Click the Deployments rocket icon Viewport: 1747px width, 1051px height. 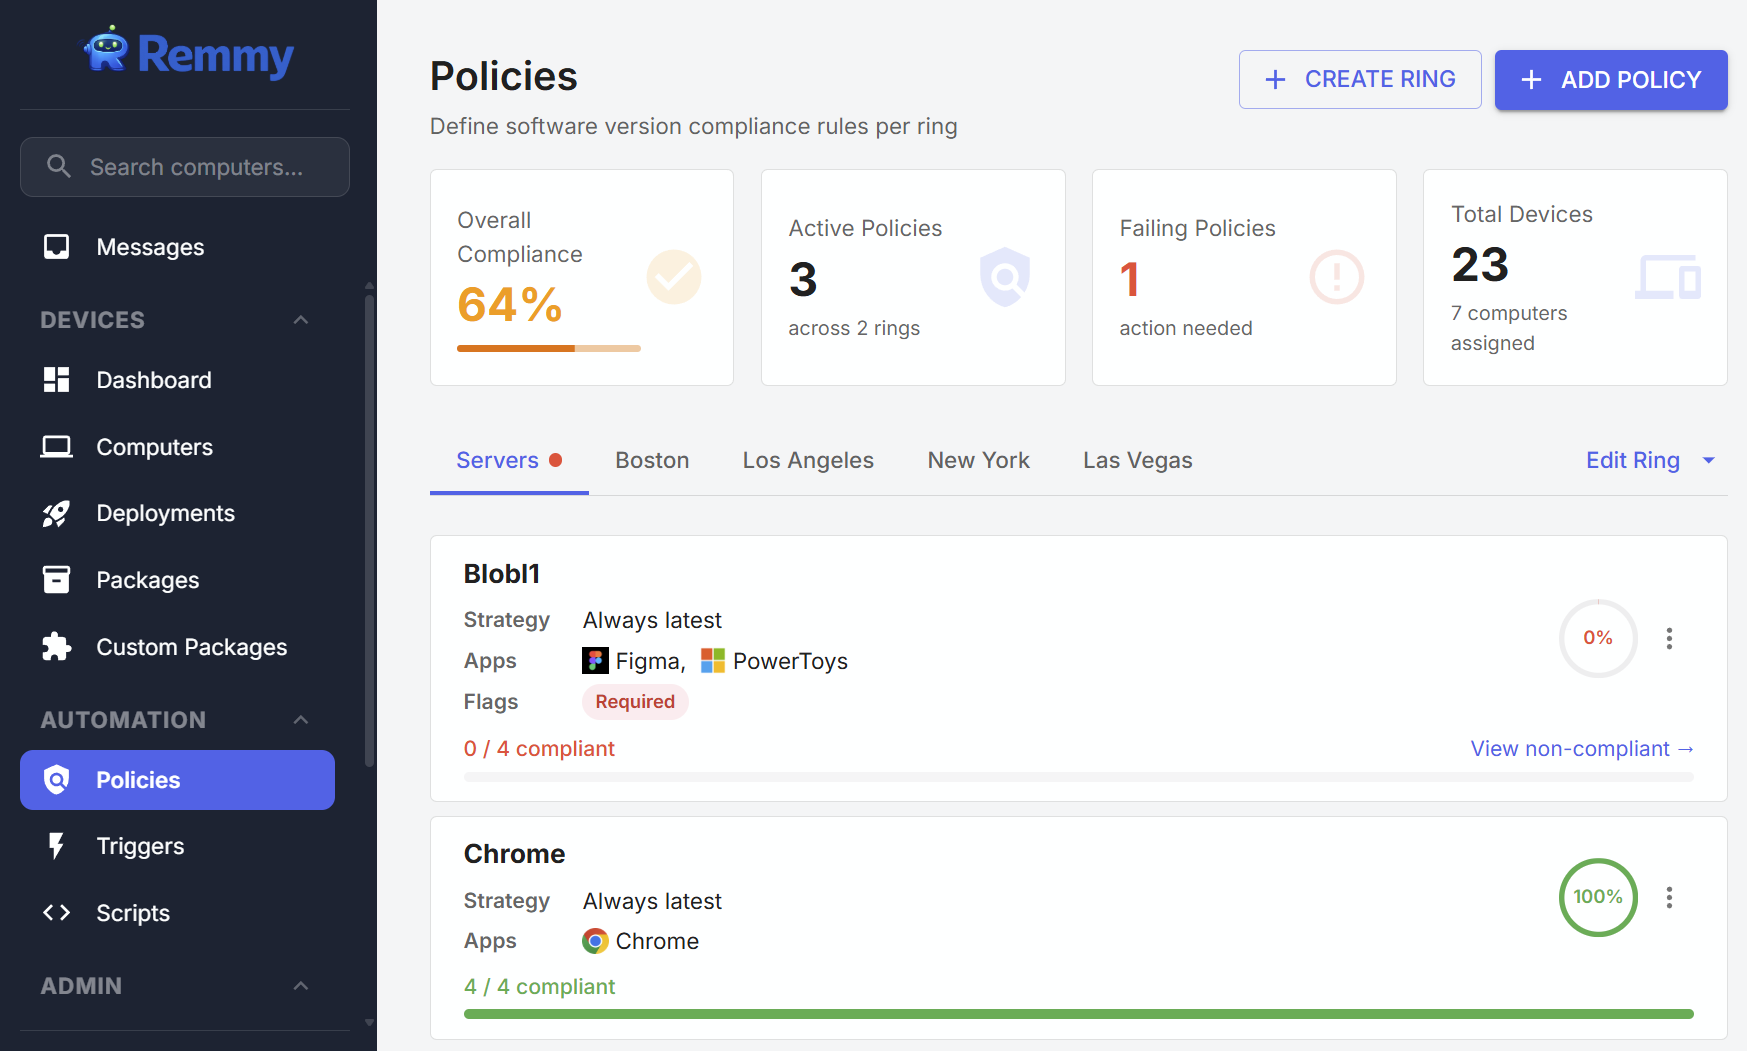tap(57, 513)
